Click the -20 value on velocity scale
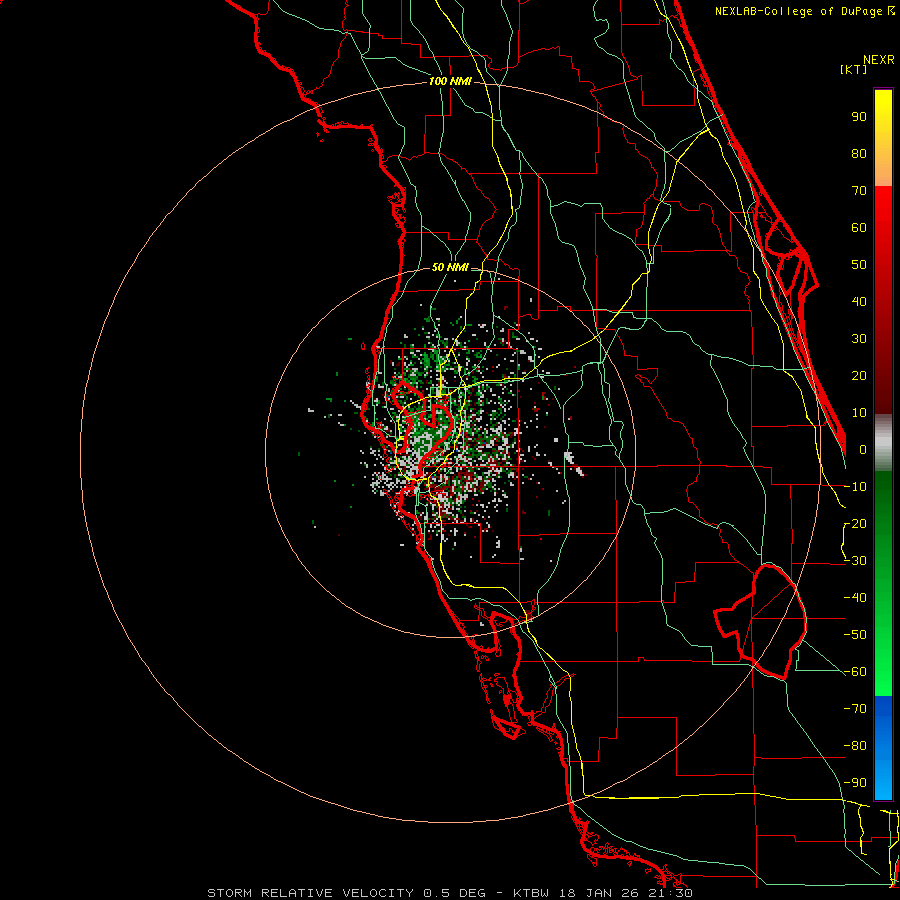The width and height of the screenshot is (900, 900). 855,524
